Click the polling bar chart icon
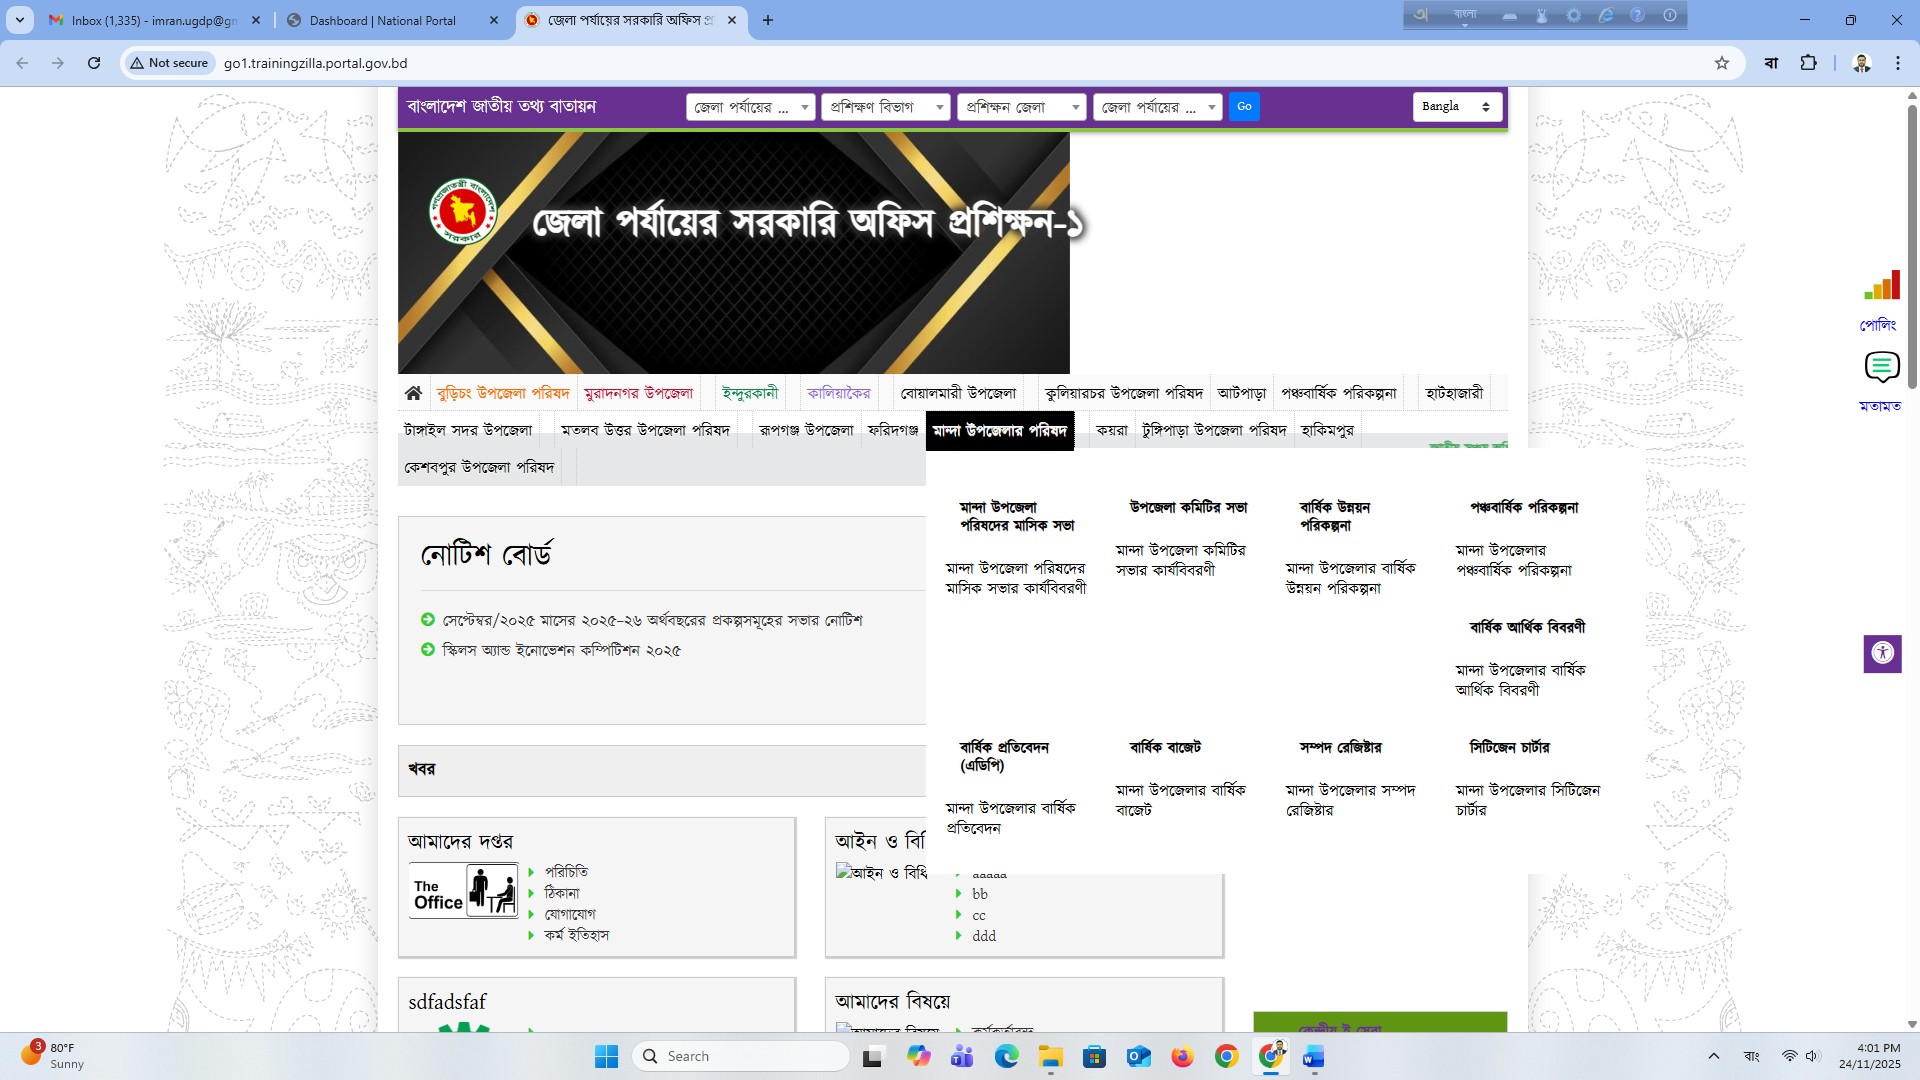 (1881, 287)
